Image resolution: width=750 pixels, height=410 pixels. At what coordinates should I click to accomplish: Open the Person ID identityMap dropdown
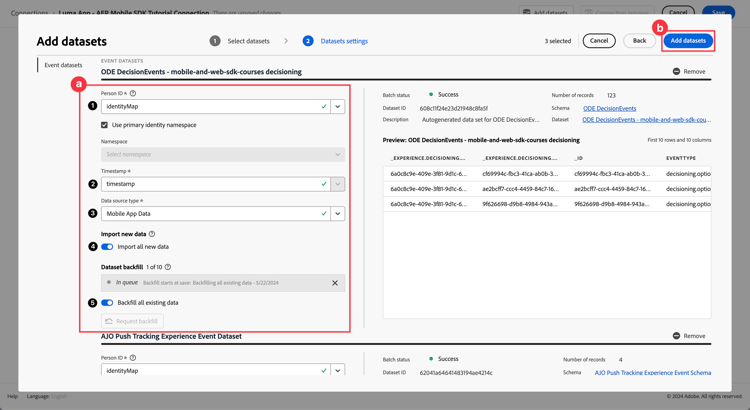click(338, 106)
